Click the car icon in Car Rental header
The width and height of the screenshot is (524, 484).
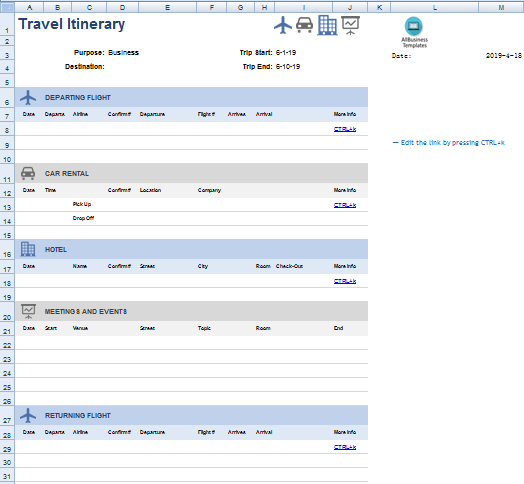tap(28, 173)
